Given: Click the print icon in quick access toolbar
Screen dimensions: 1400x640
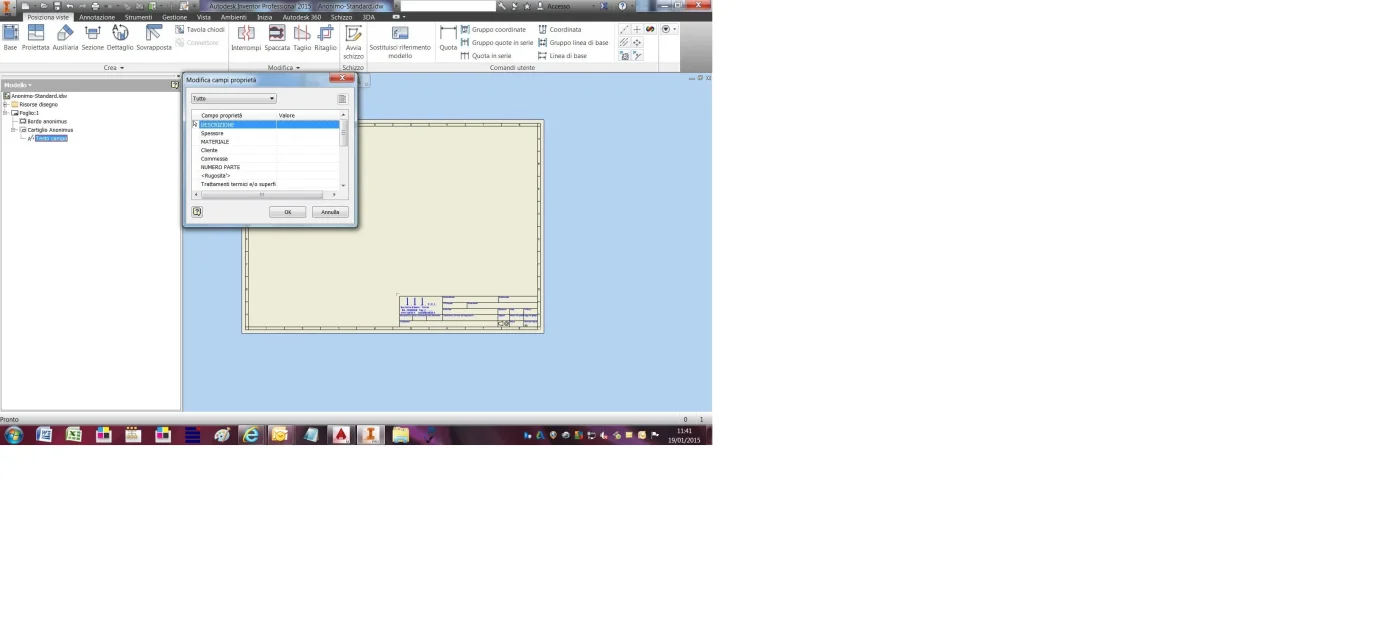Looking at the screenshot, I should pyautogui.click(x=96, y=6).
